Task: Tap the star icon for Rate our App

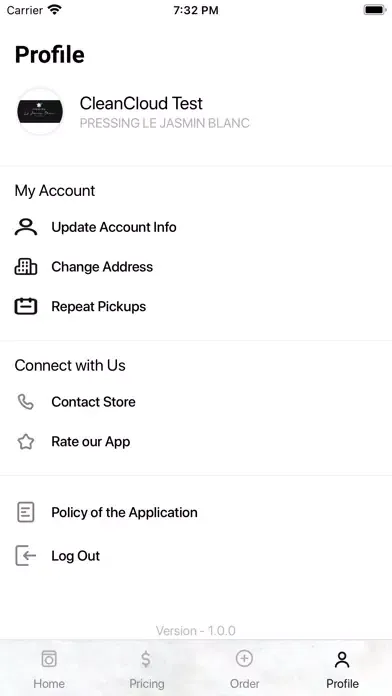Action: coord(26,442)
